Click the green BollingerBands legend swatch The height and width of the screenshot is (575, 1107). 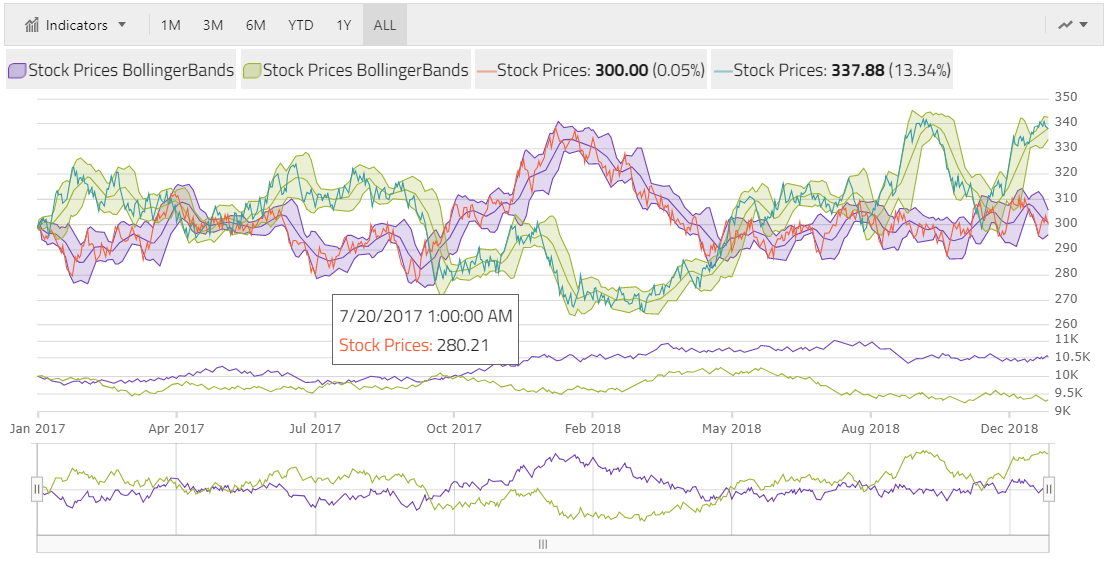[252, 71]
